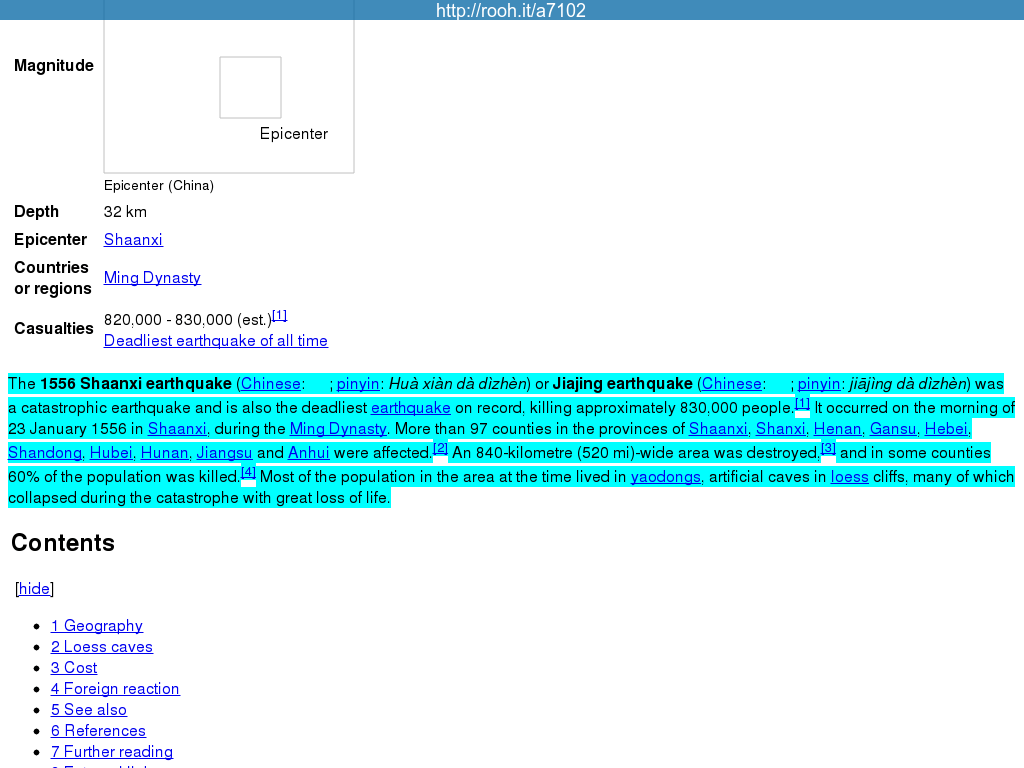Open the 7 Further reading section
This screenshot has height=768, width=1024.
(112, 752)
